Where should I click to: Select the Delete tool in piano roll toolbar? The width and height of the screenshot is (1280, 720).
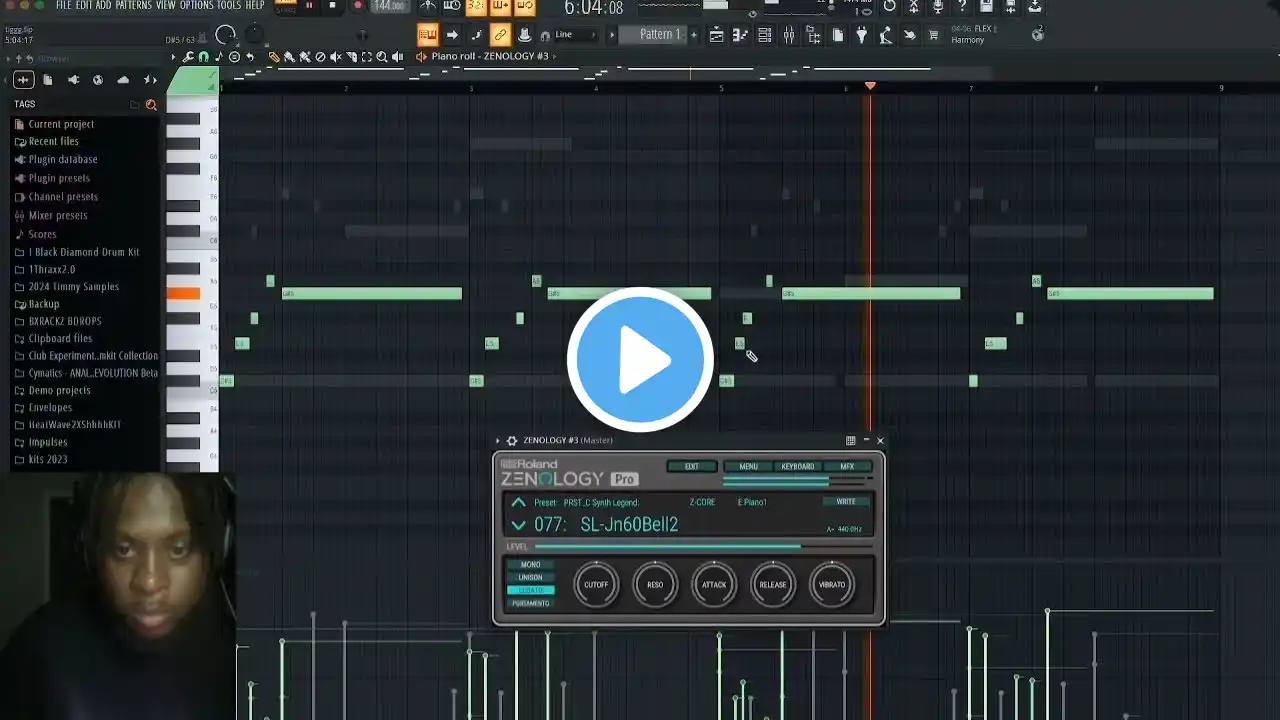point(320,57)
